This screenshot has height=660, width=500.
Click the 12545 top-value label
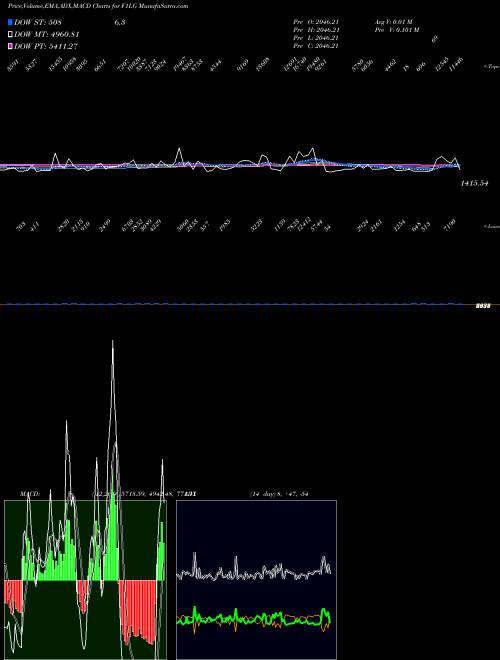click(442, 64)
